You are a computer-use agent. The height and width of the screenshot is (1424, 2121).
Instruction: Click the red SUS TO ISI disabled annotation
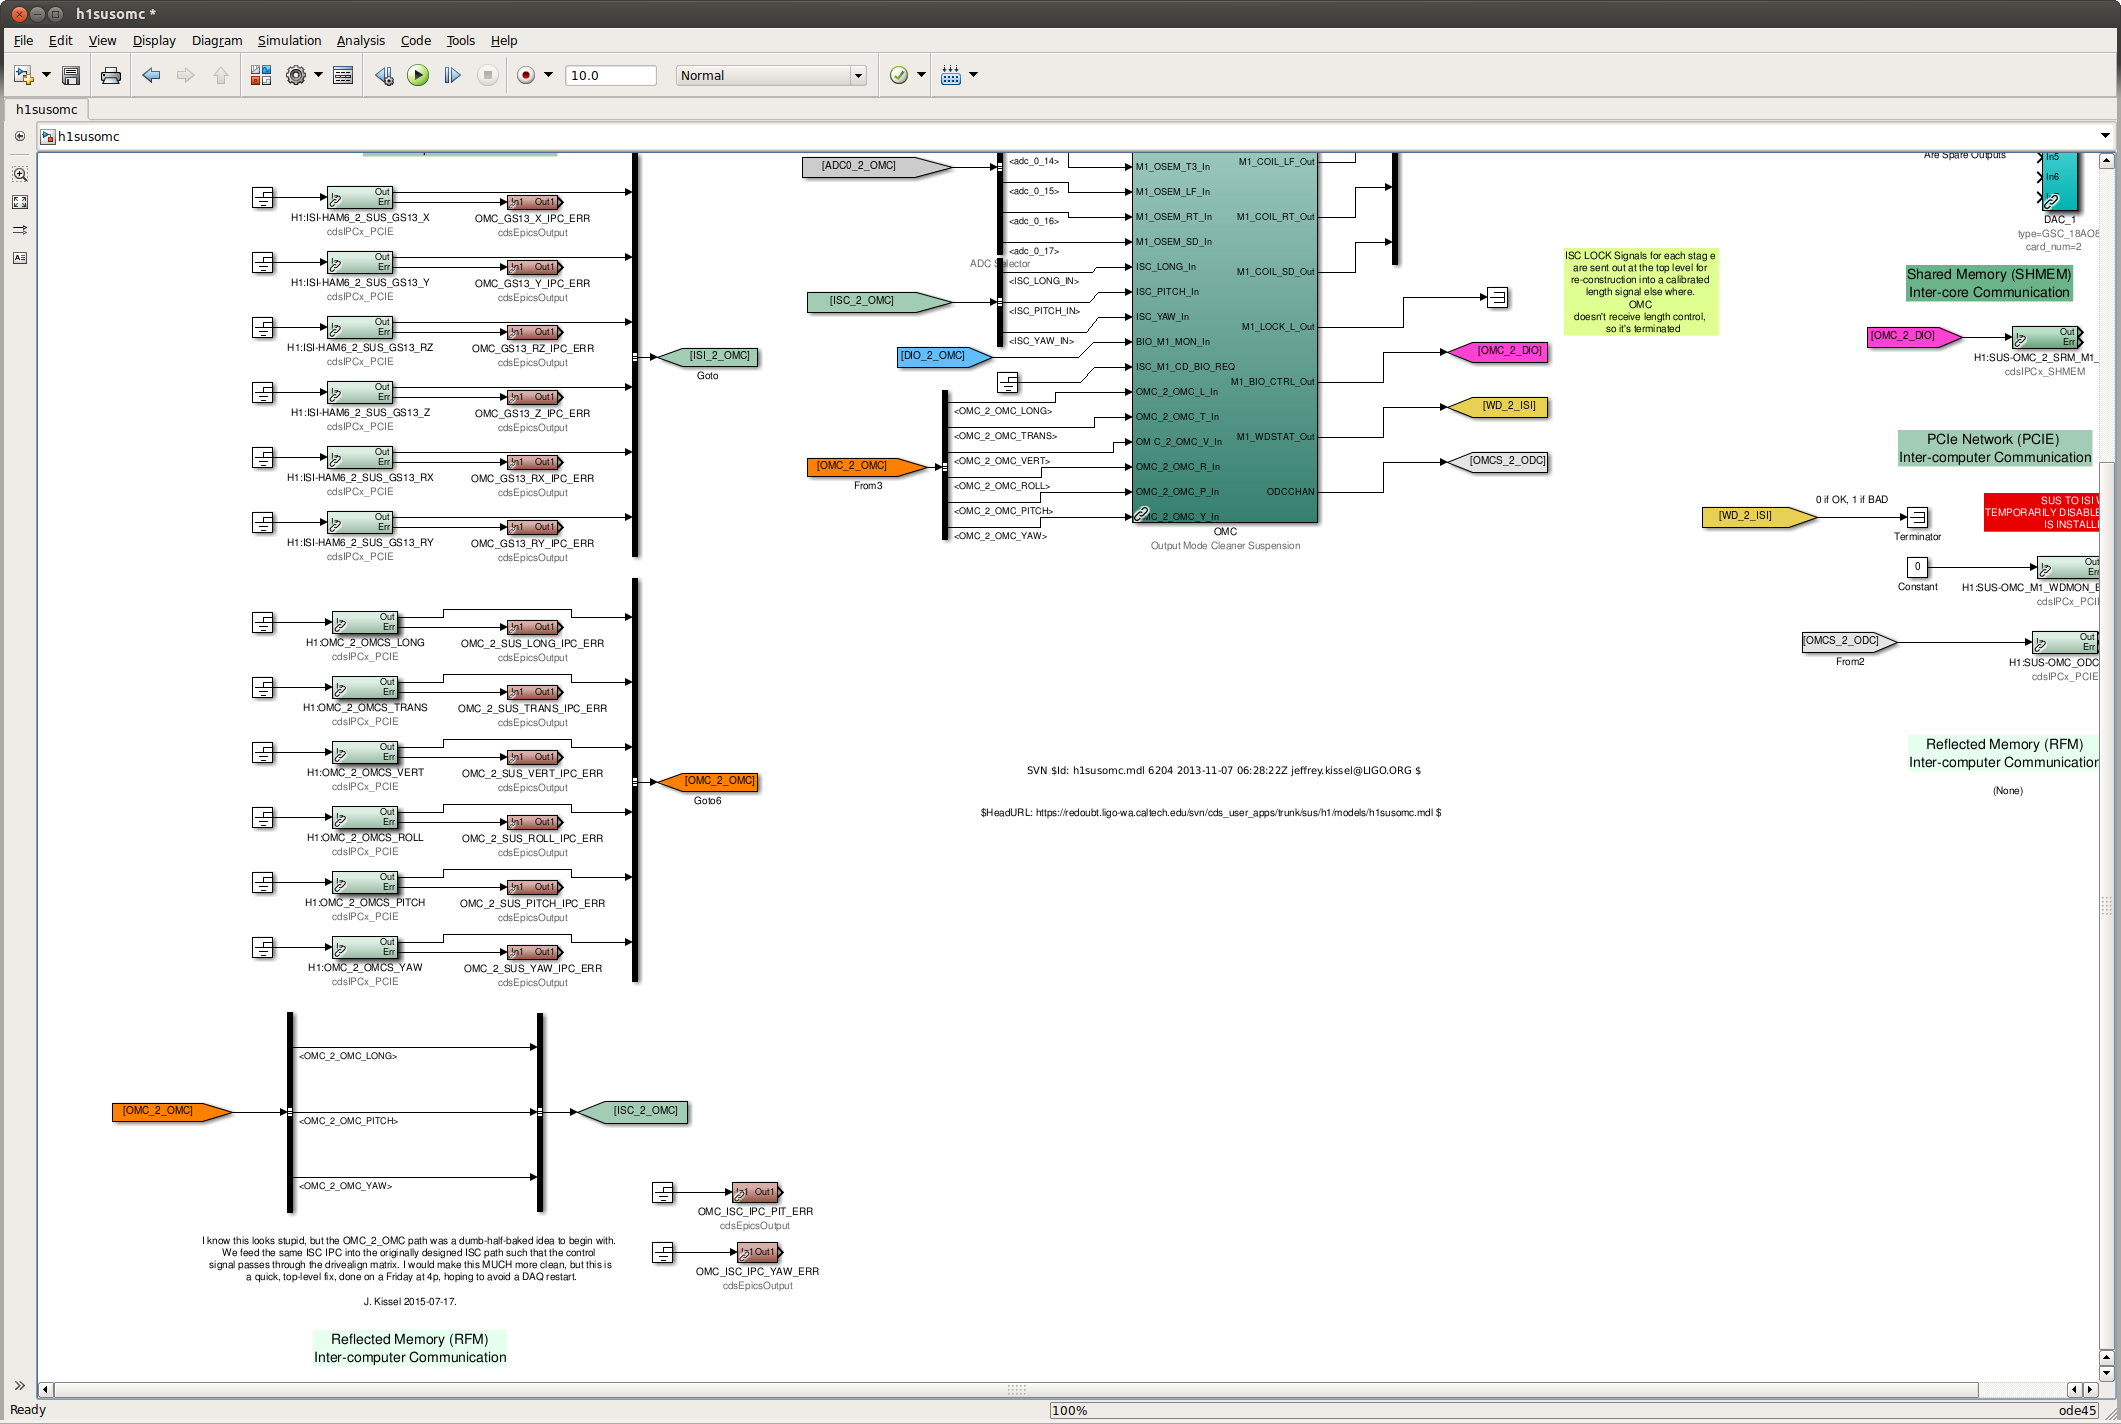(2042, 512)
